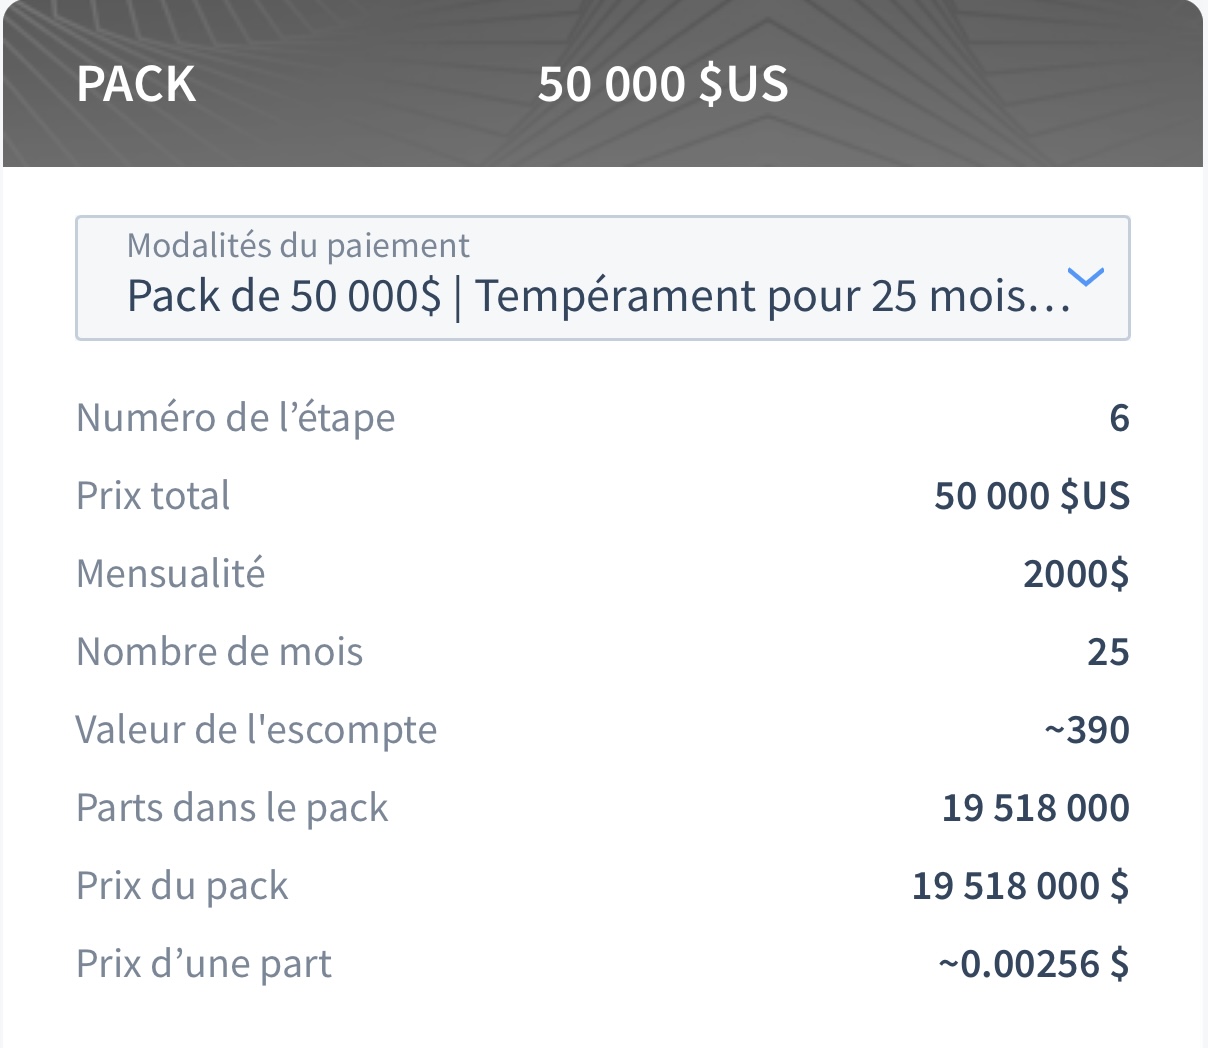
Task: Click the Prix du pack label
Action: 183,886
